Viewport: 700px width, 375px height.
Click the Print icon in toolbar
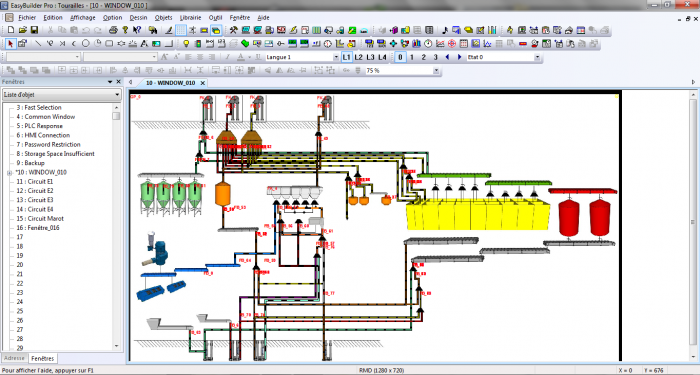coord(113,30)
